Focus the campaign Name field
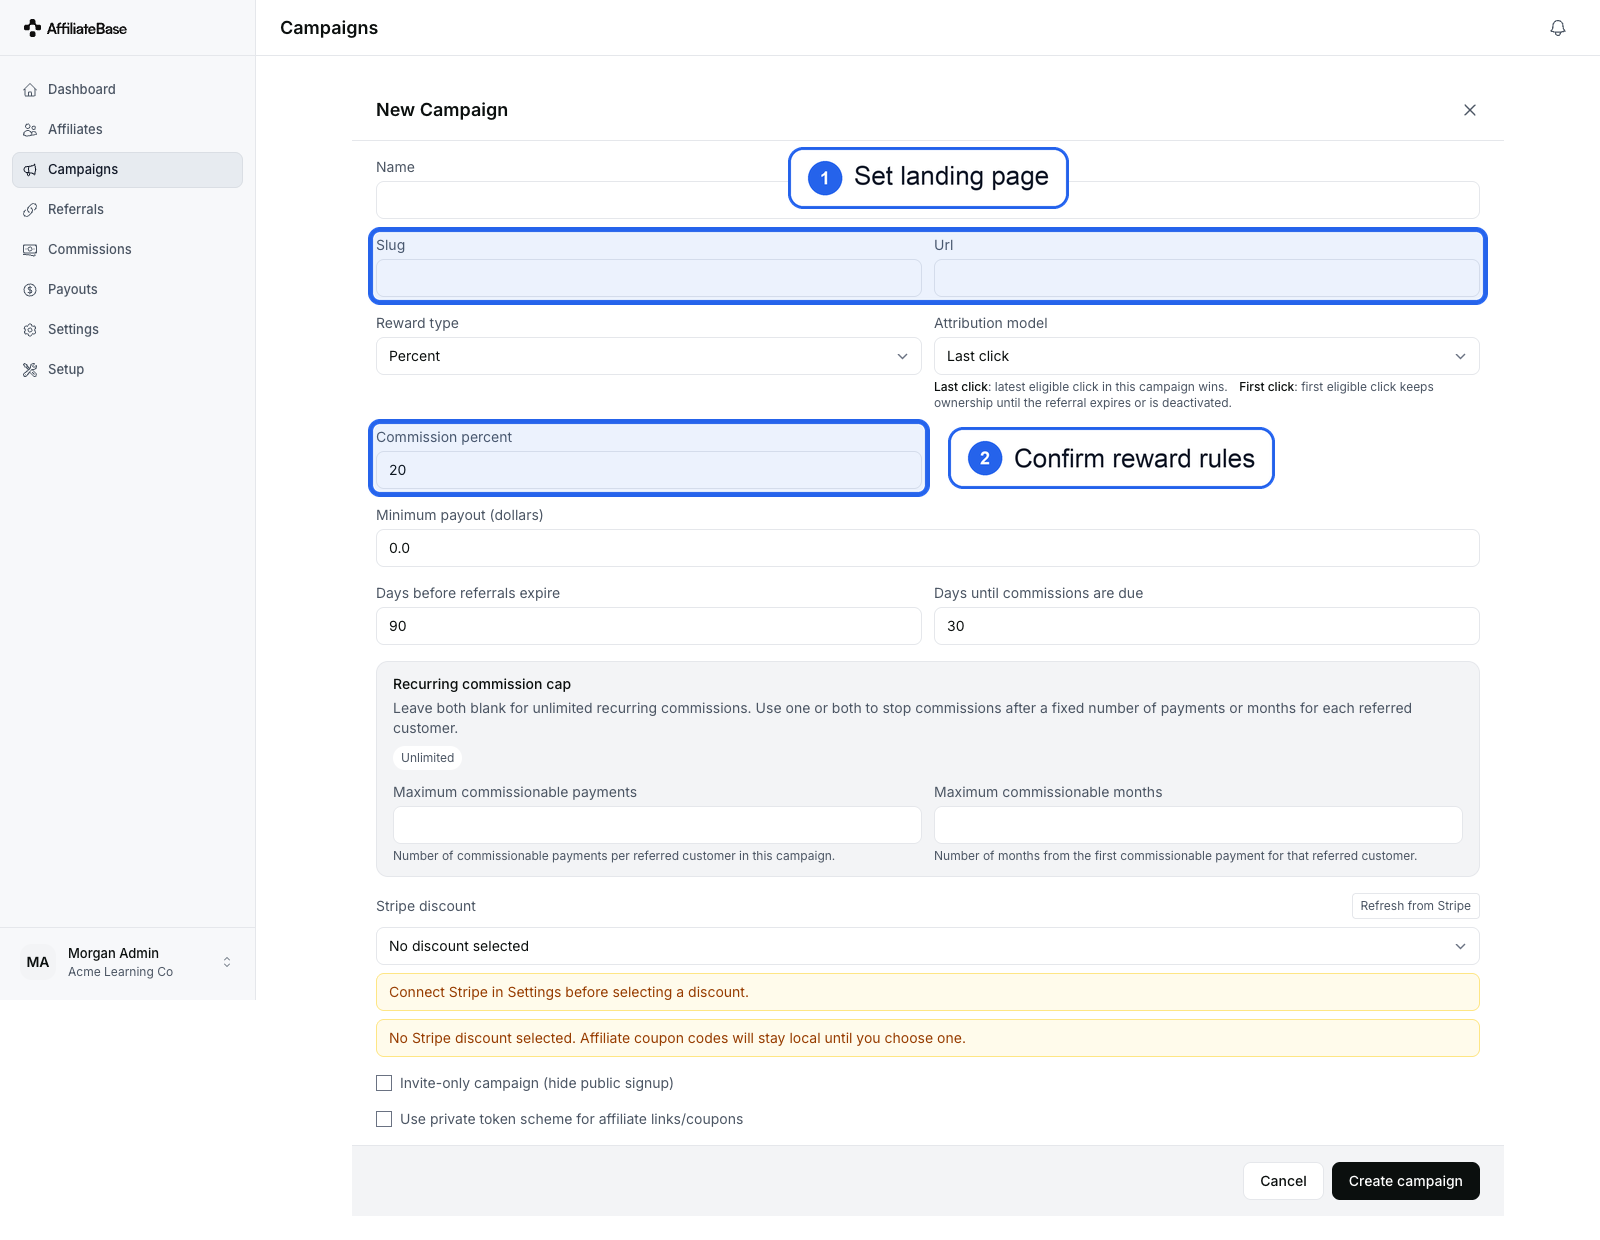This screenshot has height=1240, width=1600. 928,200
